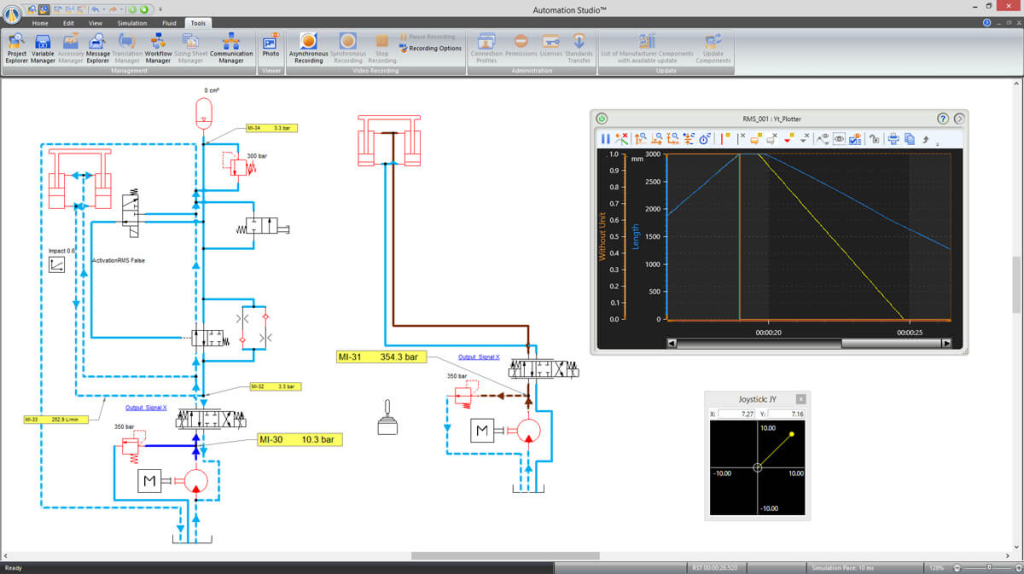Screen dimensions: 1024x574
Task: Close the Joystick JY panel
Action: (x=801, y=399)
